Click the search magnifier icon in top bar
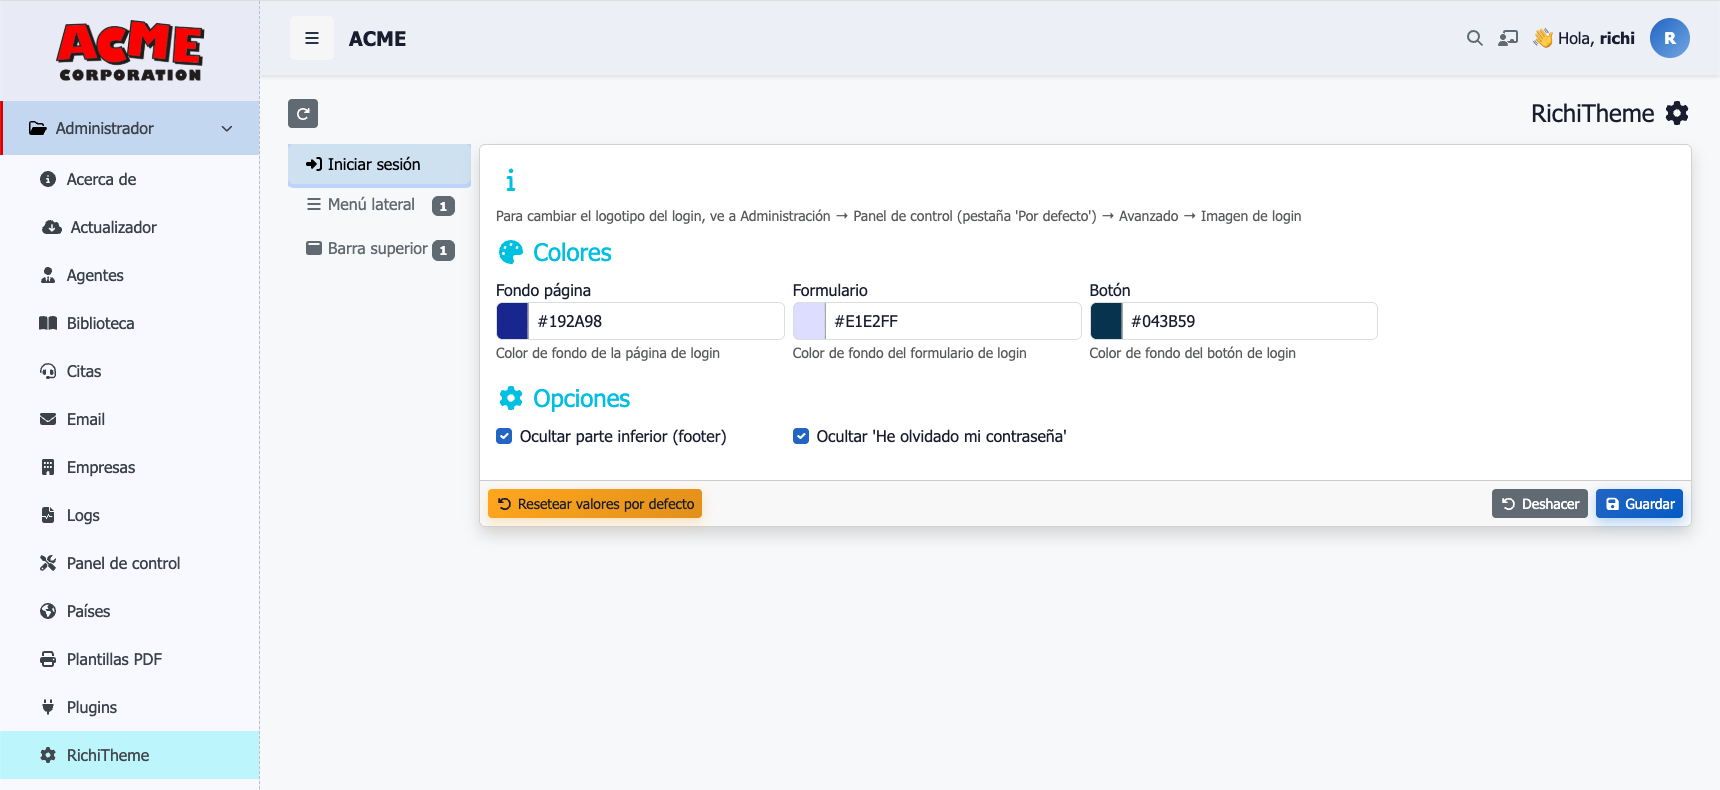1720x790 pixels. (1474, 38)
